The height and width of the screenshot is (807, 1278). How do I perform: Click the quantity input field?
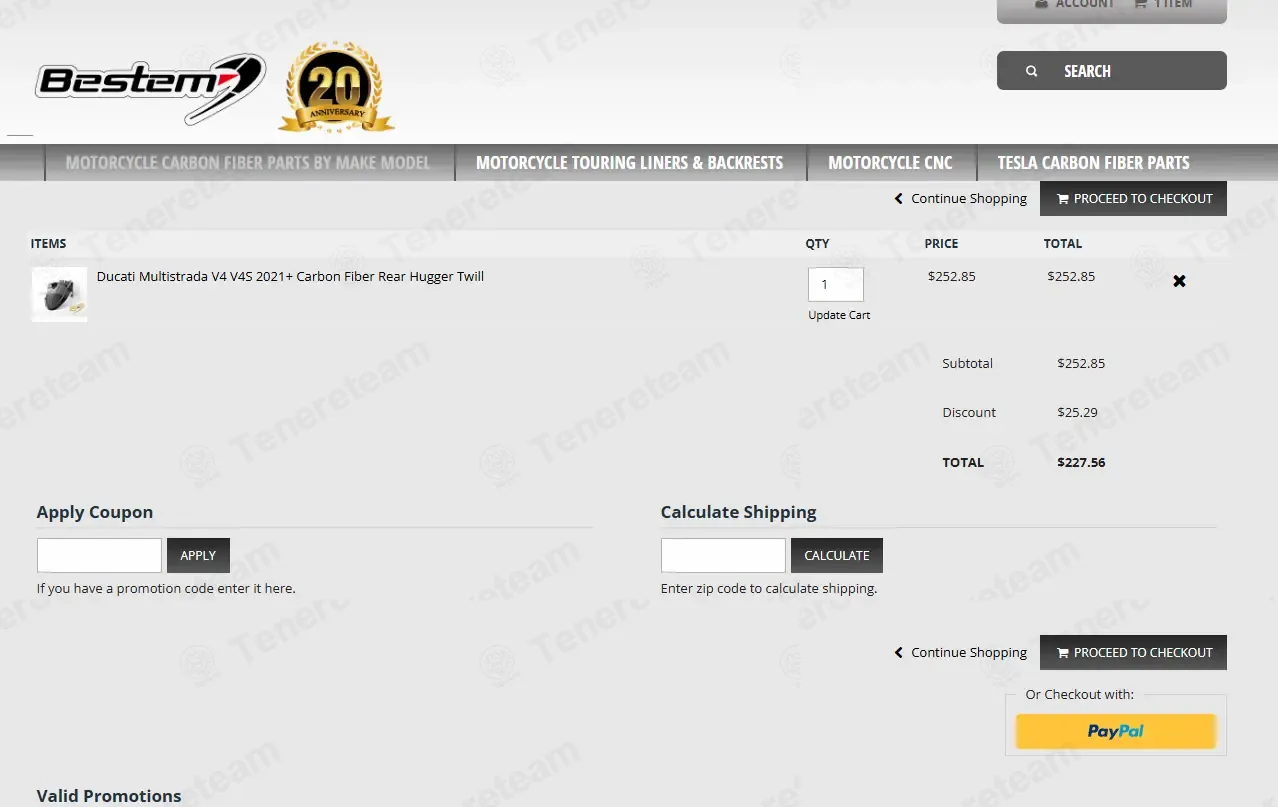[x=836, y=284]
